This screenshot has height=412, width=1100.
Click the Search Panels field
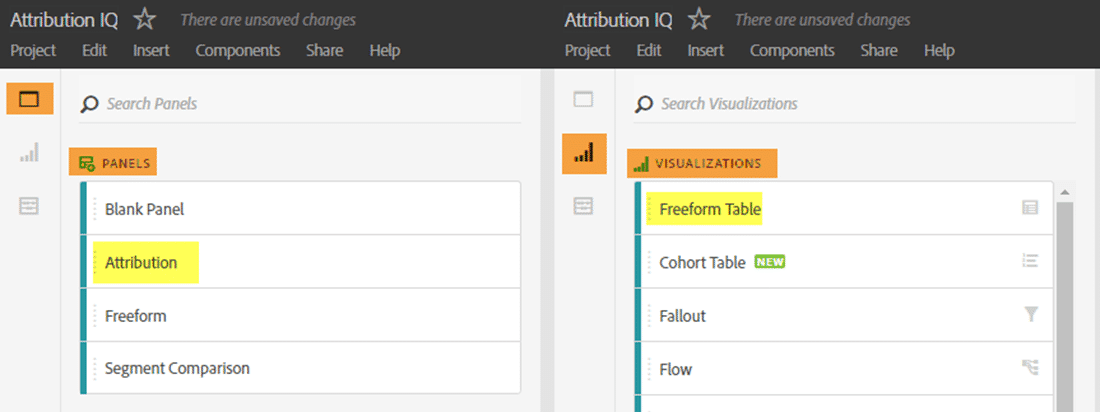tap(300, 104)
